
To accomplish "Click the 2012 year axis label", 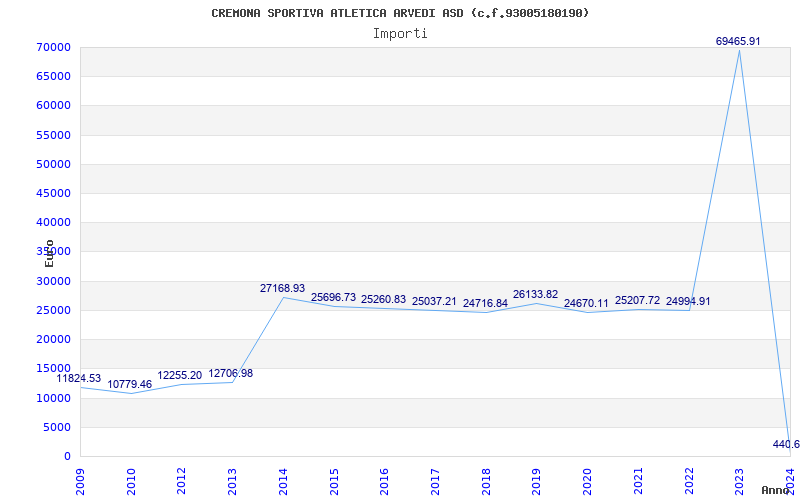I will (x=182, y=481).
